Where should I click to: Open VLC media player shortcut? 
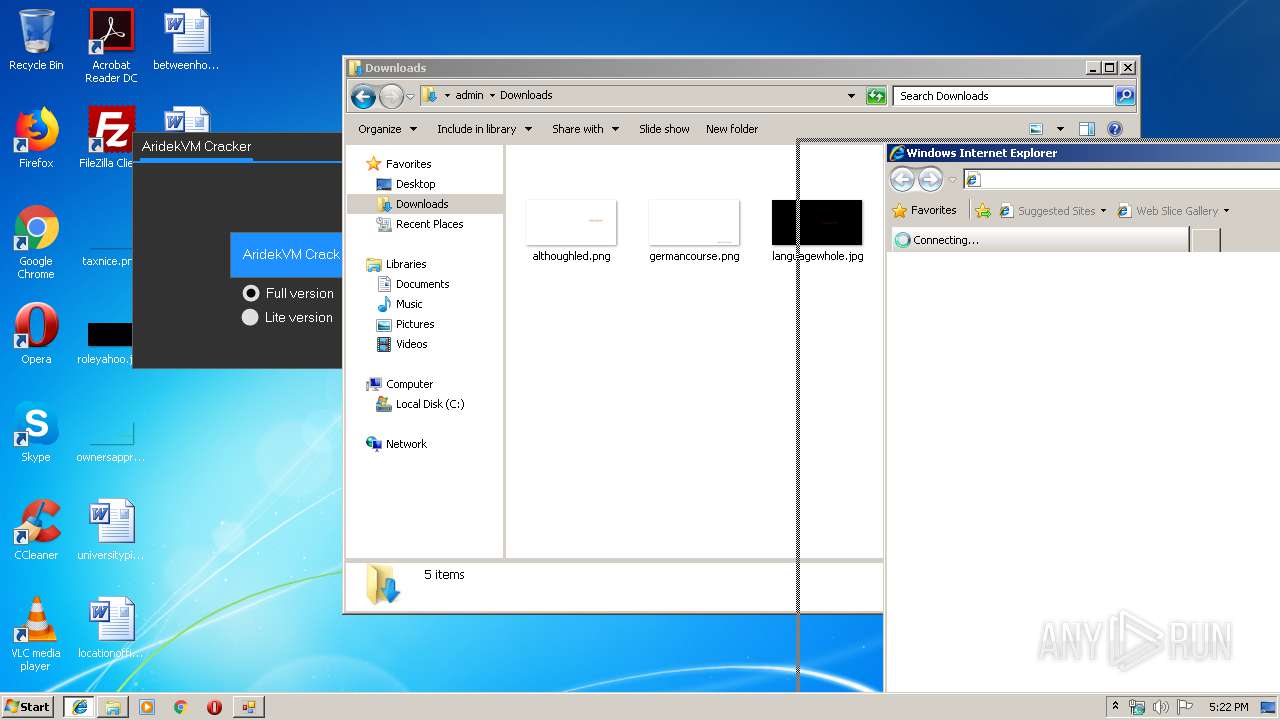[36, 634]
